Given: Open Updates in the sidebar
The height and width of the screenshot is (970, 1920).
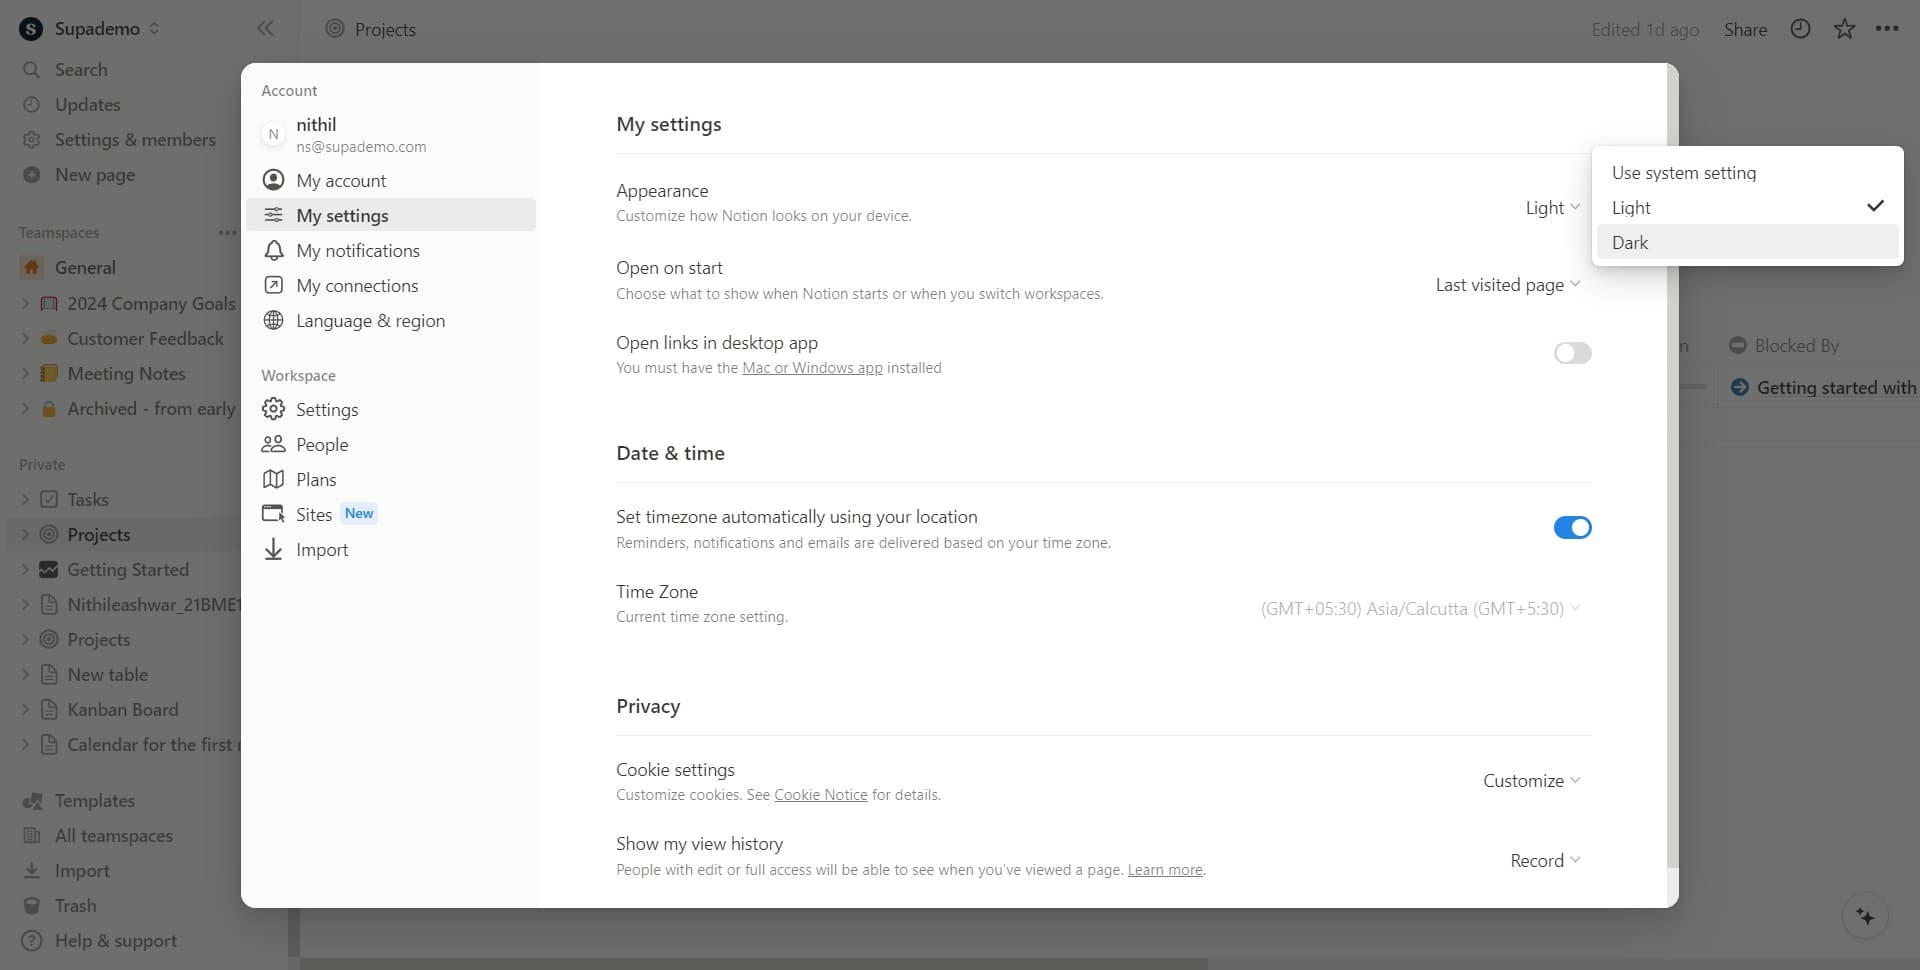Looking at the screenshot, I should pos(87,105).
